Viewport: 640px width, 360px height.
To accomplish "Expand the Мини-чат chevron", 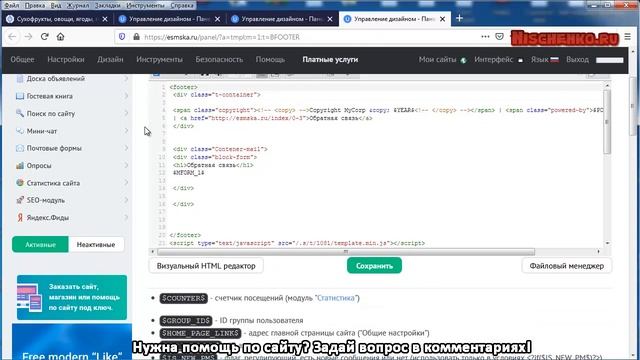I will click(126, 131).
